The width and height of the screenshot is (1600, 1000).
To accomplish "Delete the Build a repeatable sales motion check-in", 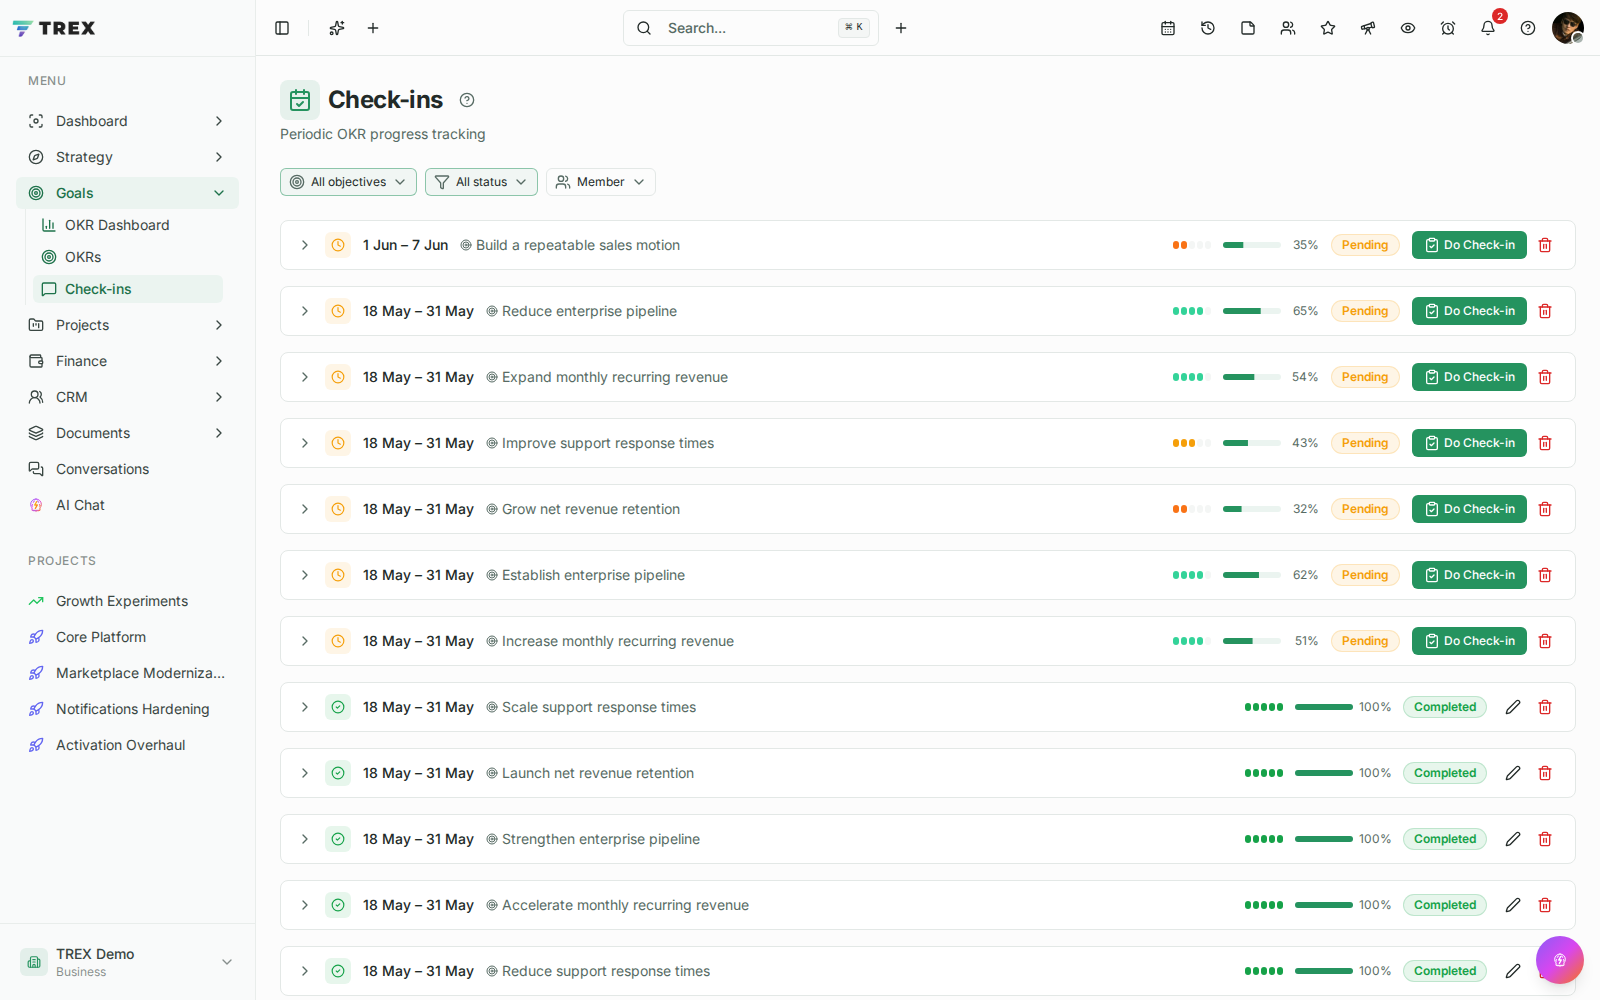I will click(x=1545, y=245).
